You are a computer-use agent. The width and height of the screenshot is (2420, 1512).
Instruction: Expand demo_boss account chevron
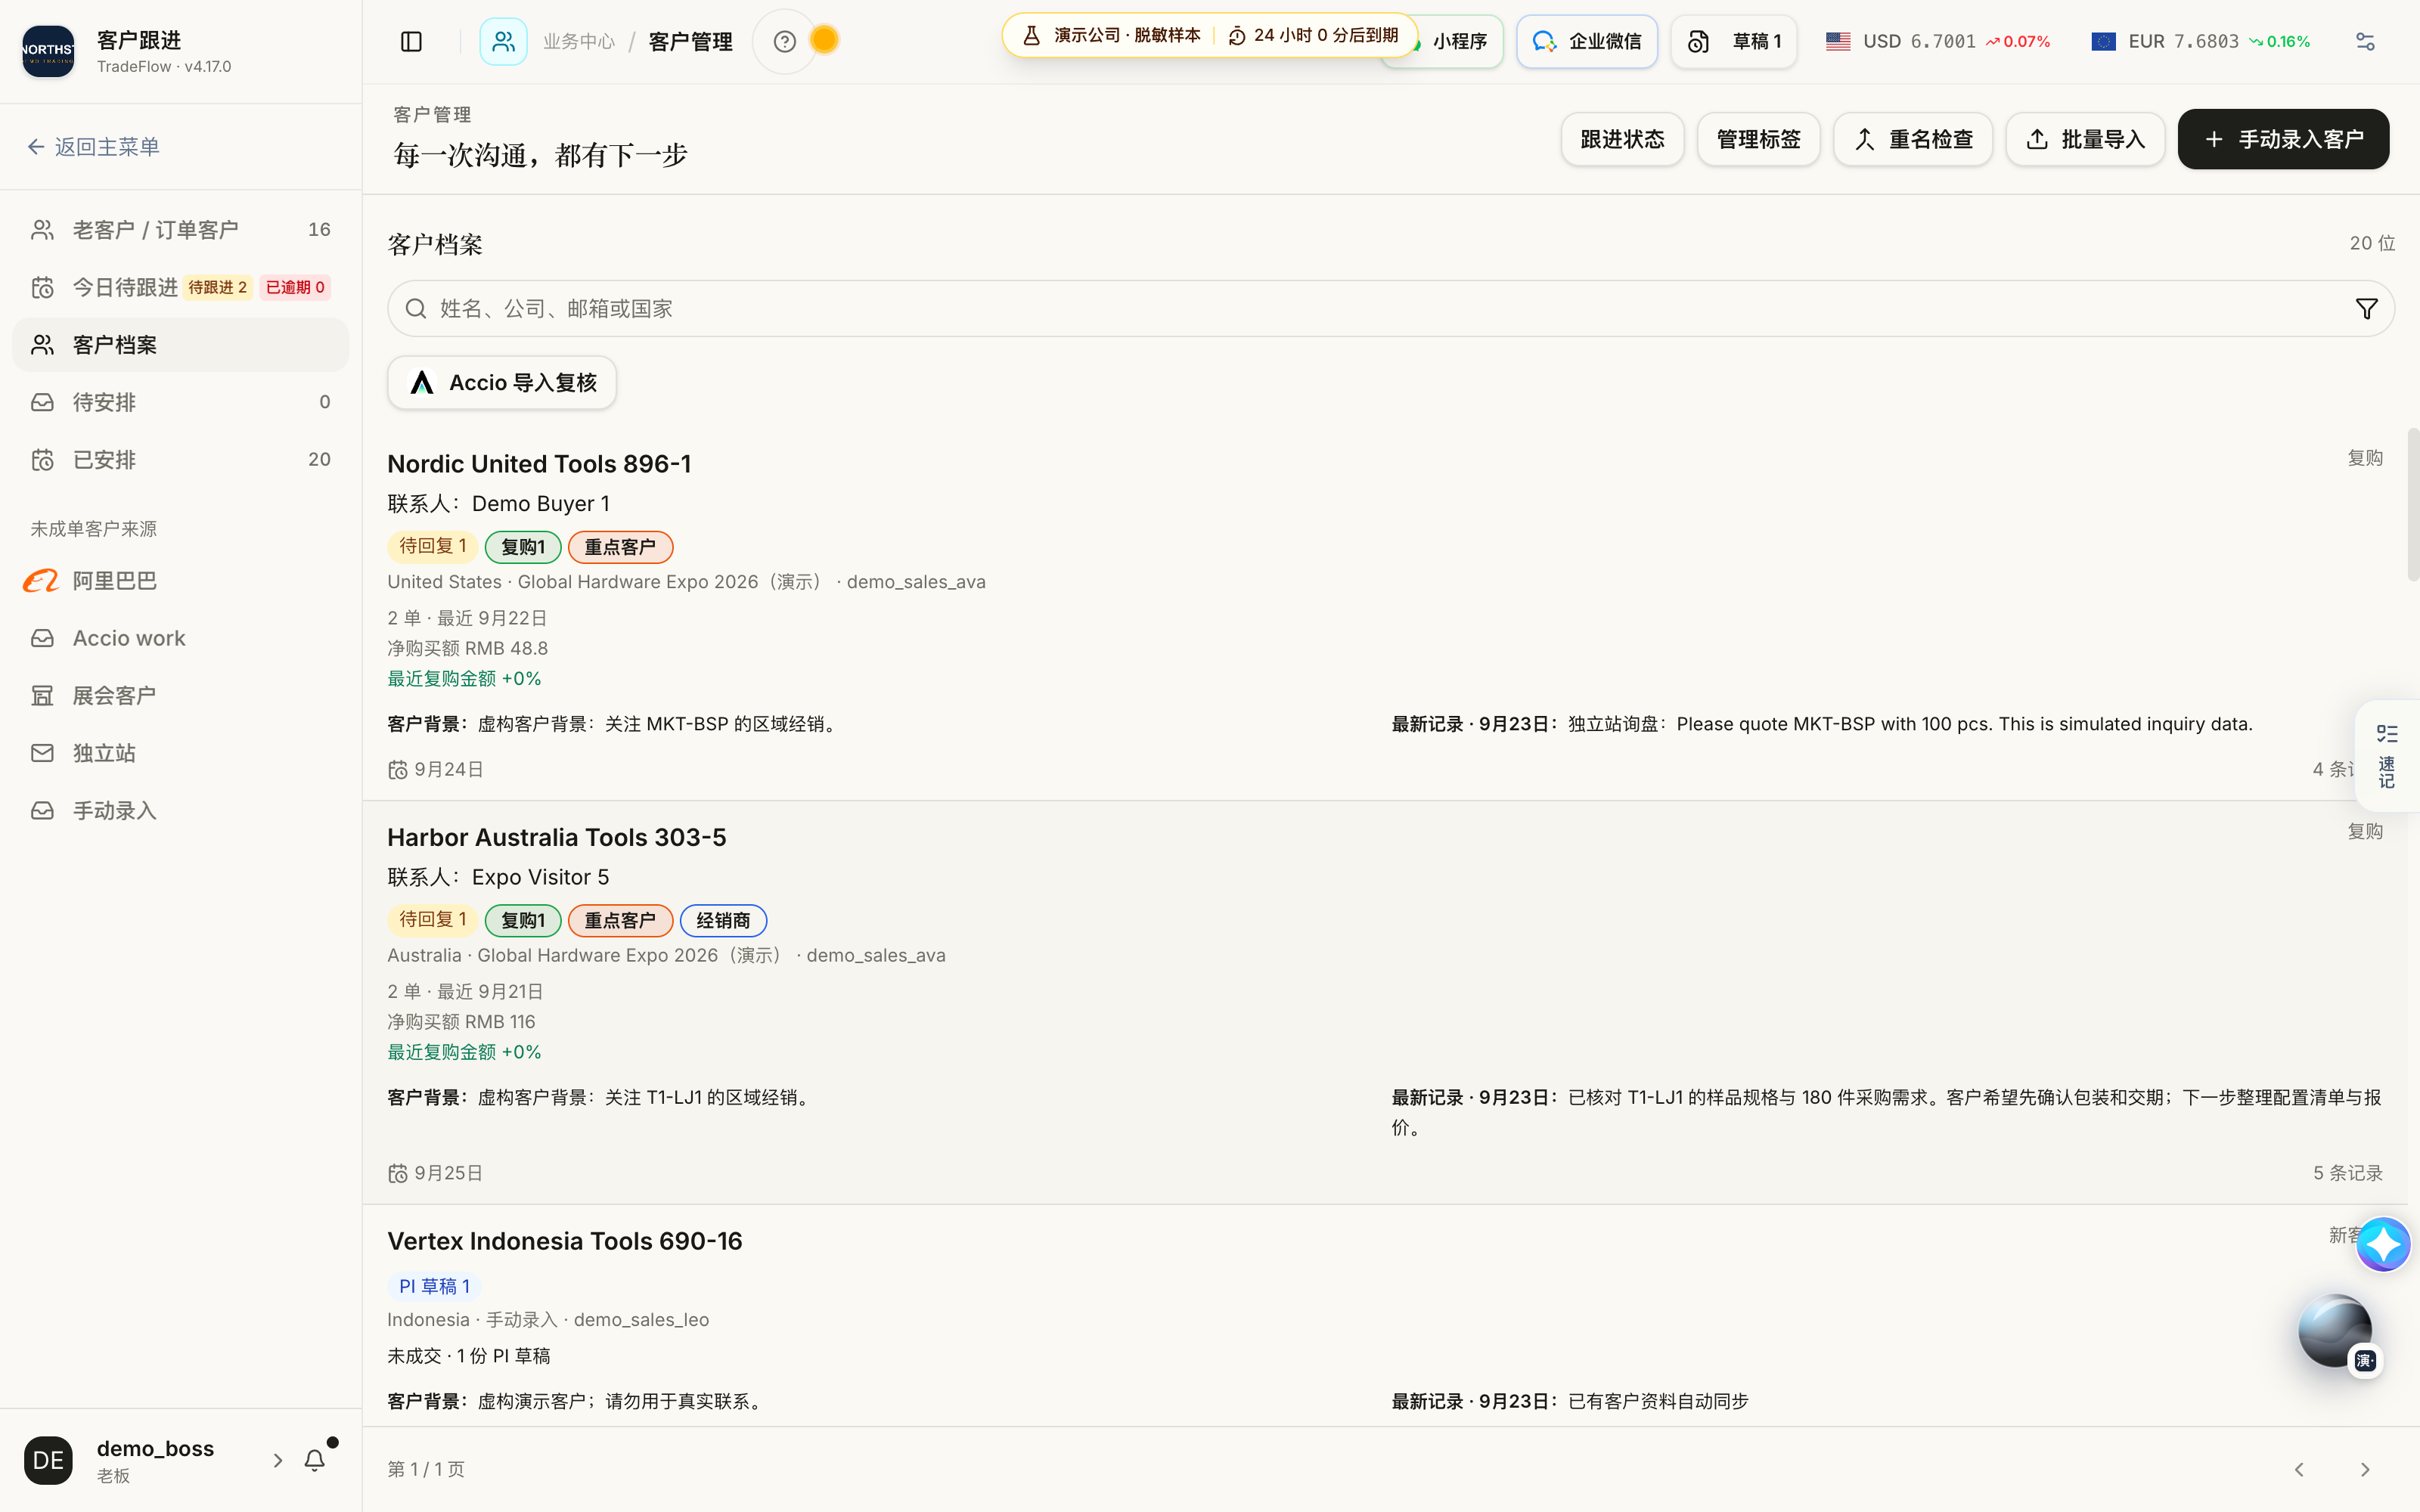pyautogui.click(x=278, y=1461)
